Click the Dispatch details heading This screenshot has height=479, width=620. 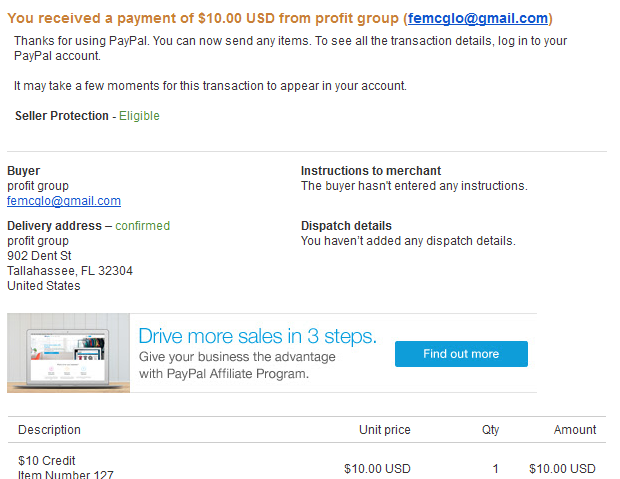346,225
